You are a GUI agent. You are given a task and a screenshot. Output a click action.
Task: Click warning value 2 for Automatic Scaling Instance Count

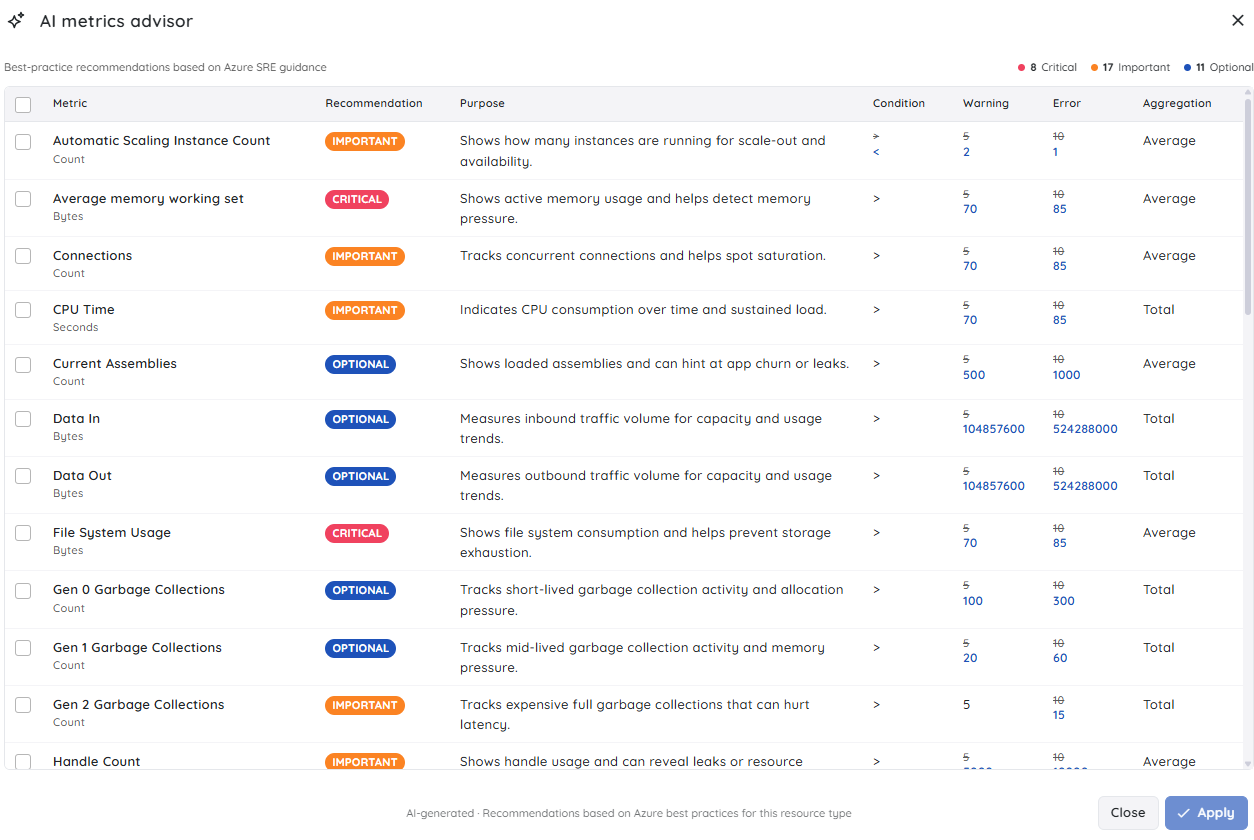[967, 152]
